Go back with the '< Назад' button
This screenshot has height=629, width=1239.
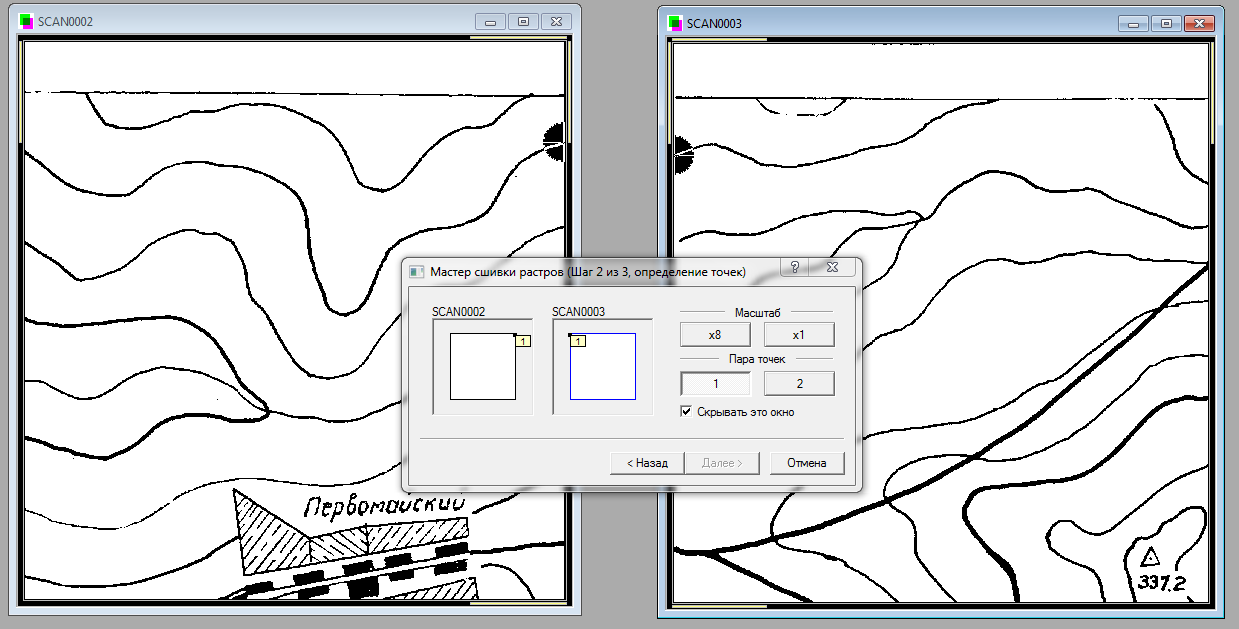click(646, 463)
